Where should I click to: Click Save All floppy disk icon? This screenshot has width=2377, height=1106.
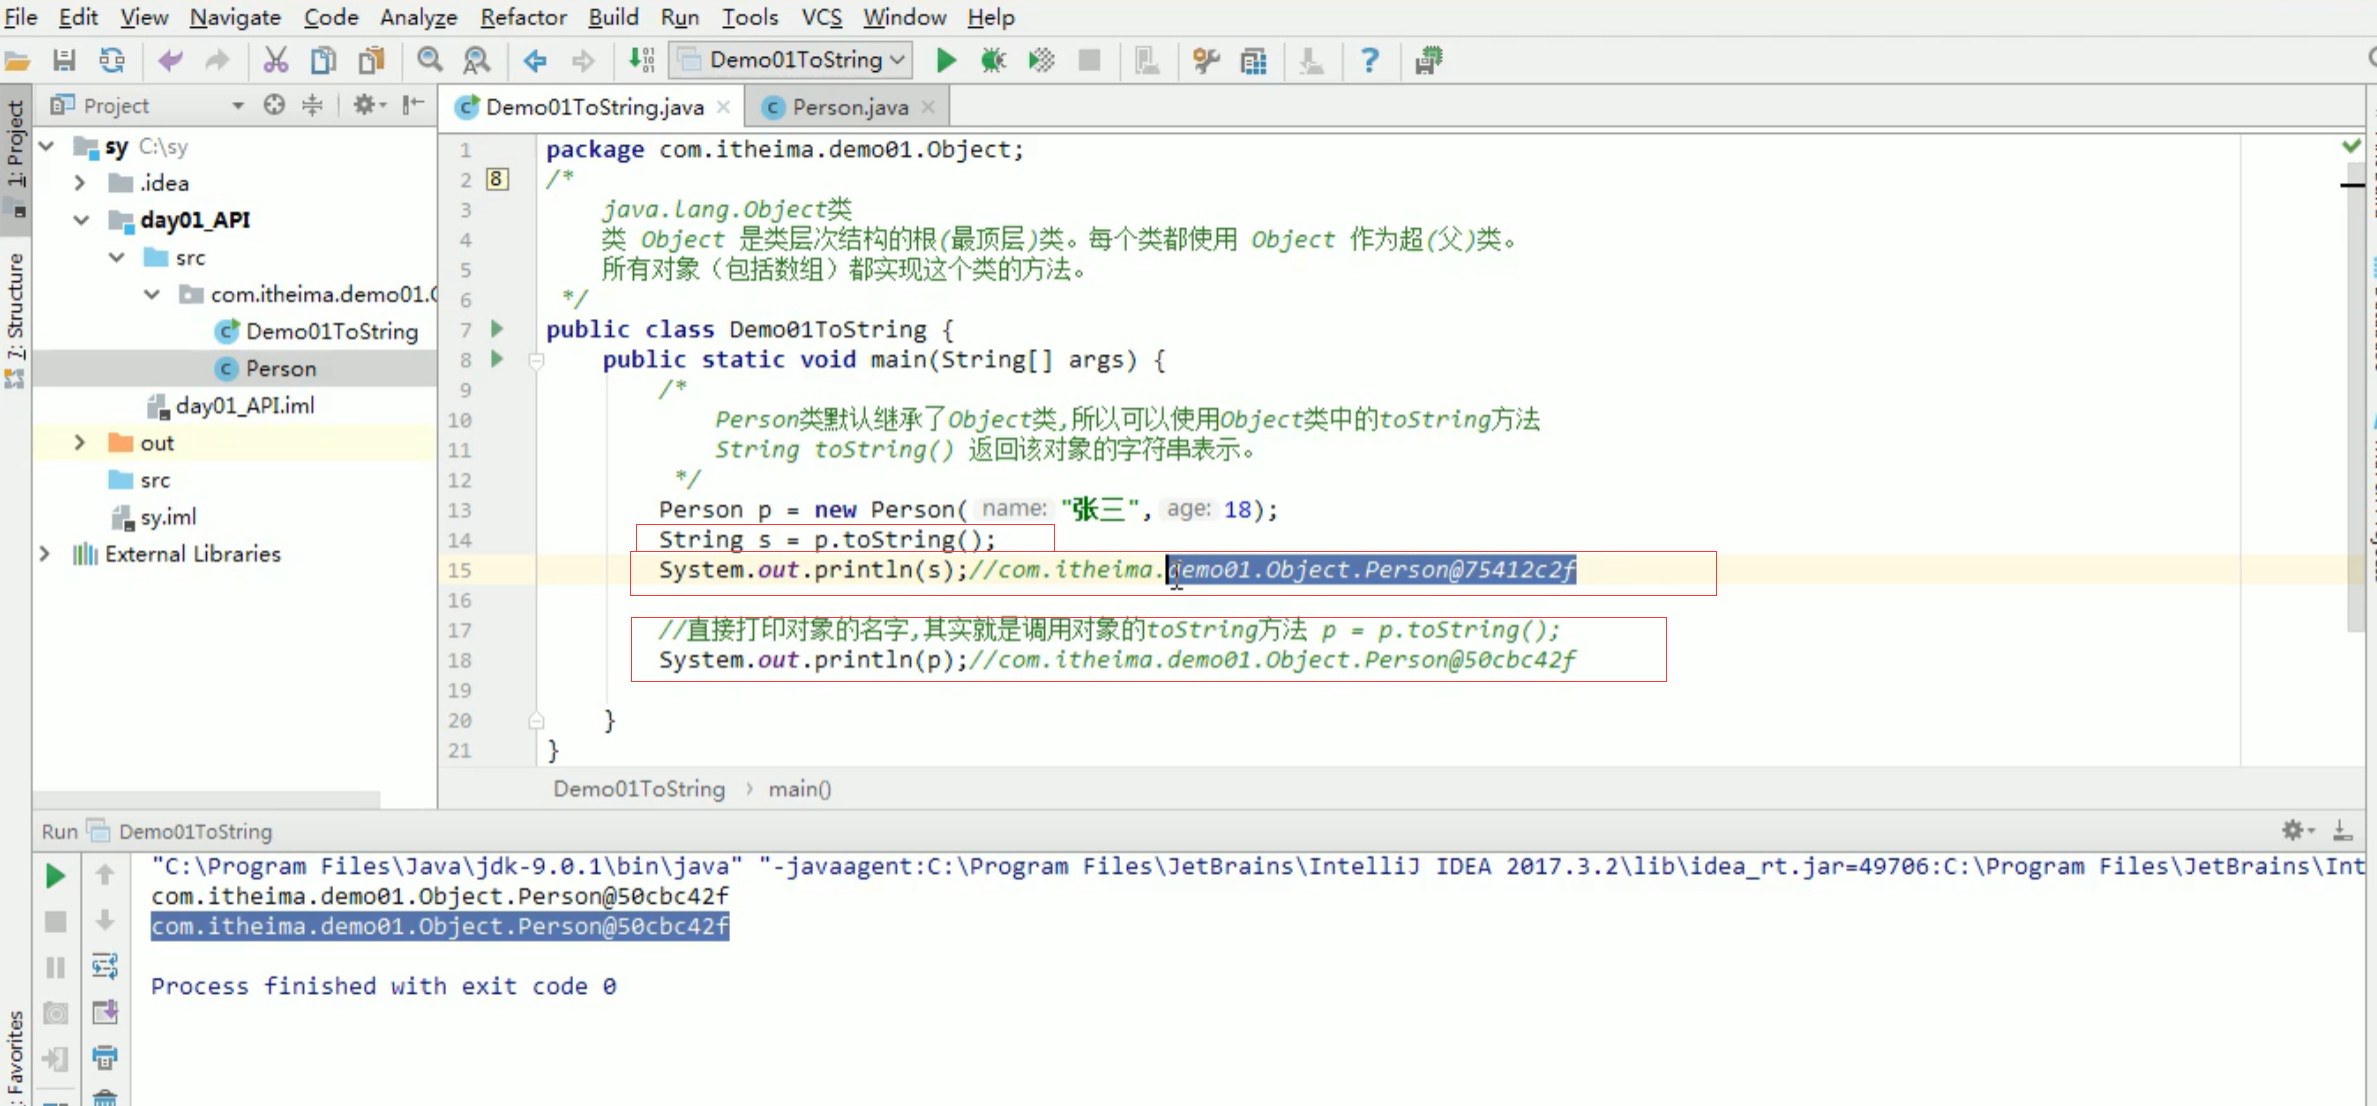click(x=64, y=61)
